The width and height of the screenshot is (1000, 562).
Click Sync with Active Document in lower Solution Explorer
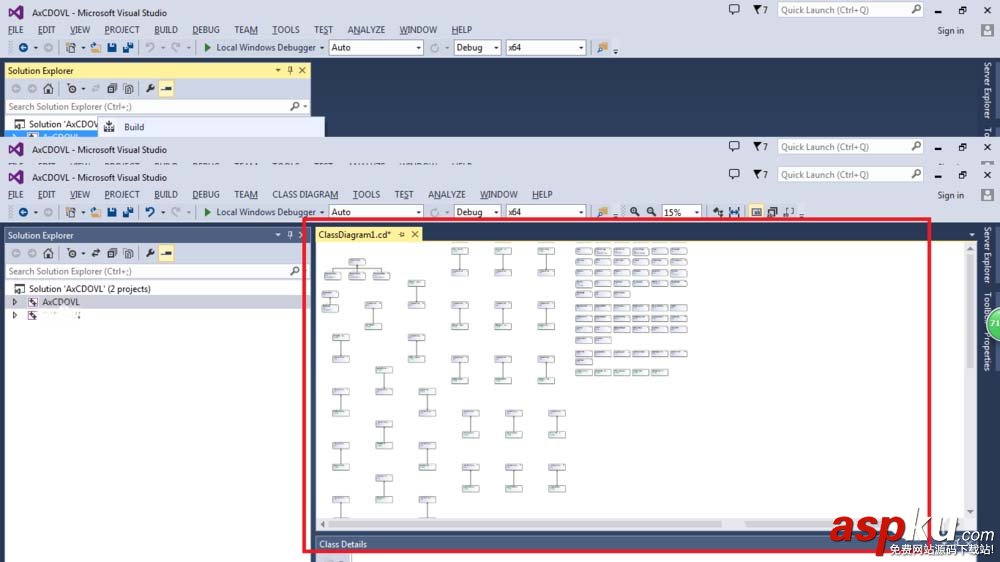point(96,253)
